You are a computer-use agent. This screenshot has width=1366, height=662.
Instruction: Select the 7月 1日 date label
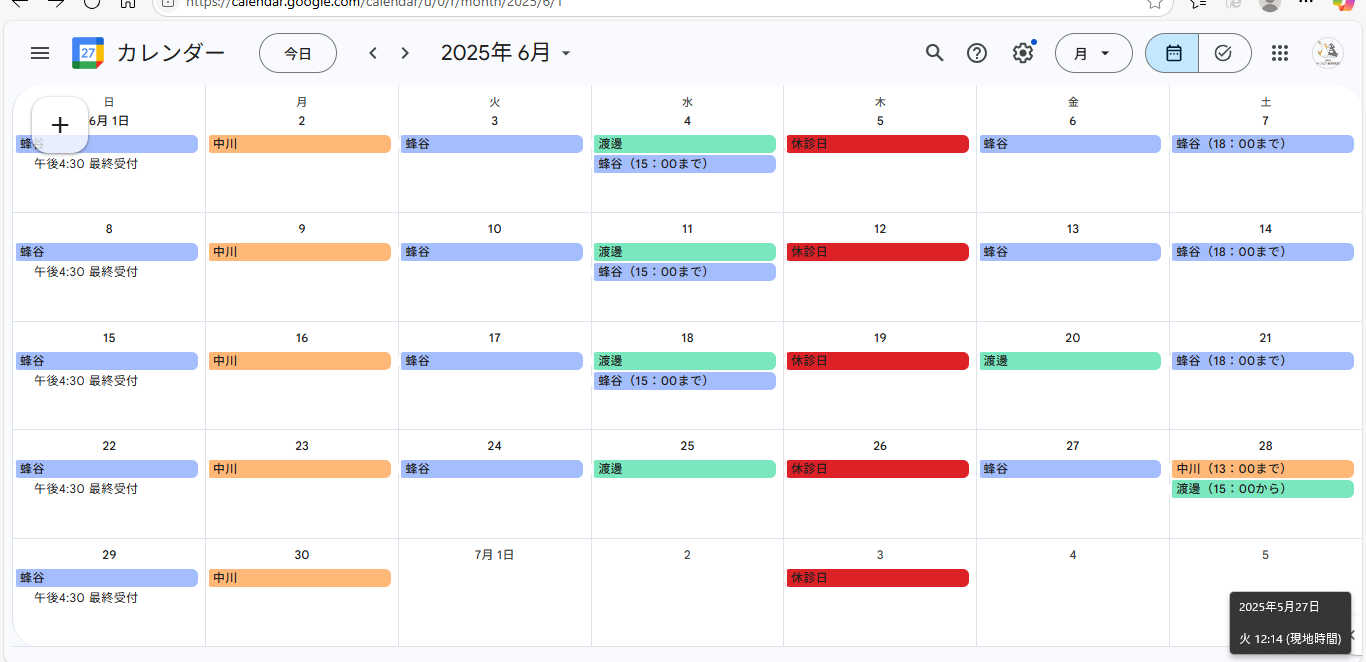tap(494, 555)
